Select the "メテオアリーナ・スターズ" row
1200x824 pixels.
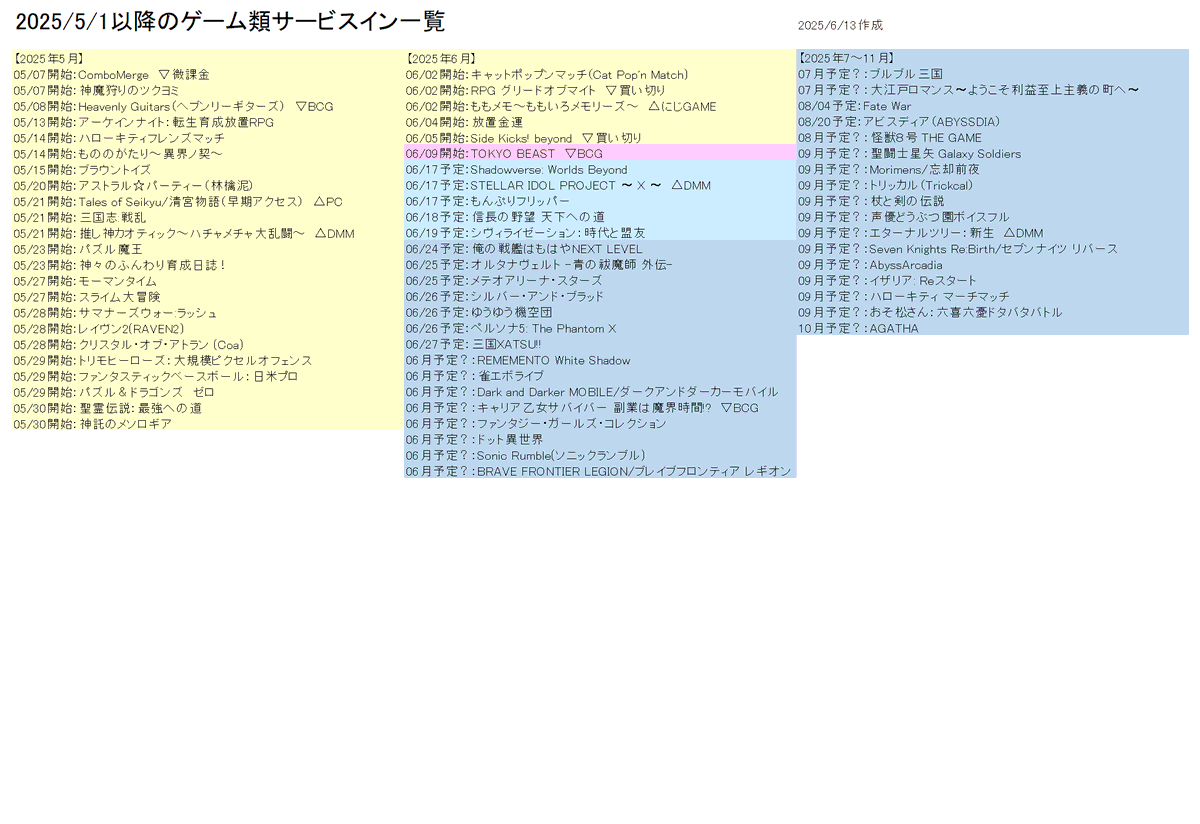600,281
